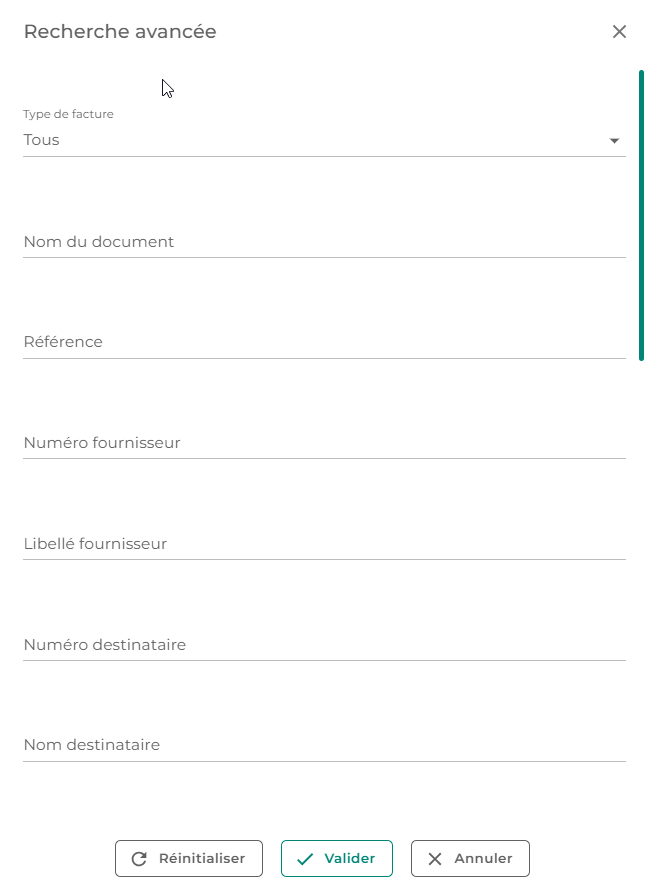656x883 pixels.
Task: Click the Nom destinataire text field
Action: [x=324, y=745]
